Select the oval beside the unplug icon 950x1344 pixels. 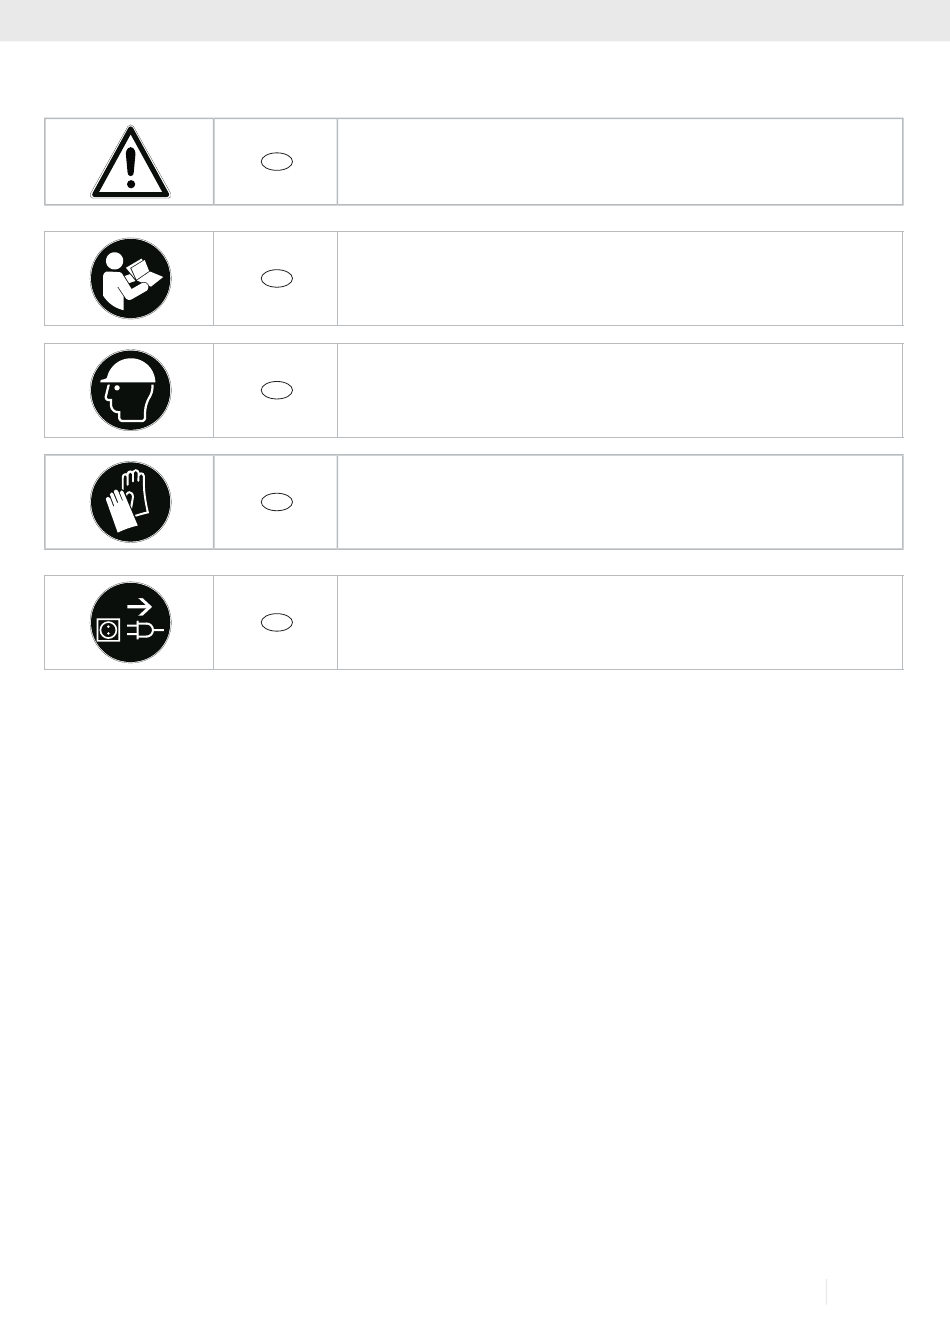pyautogui.click(x=277, y=622)
